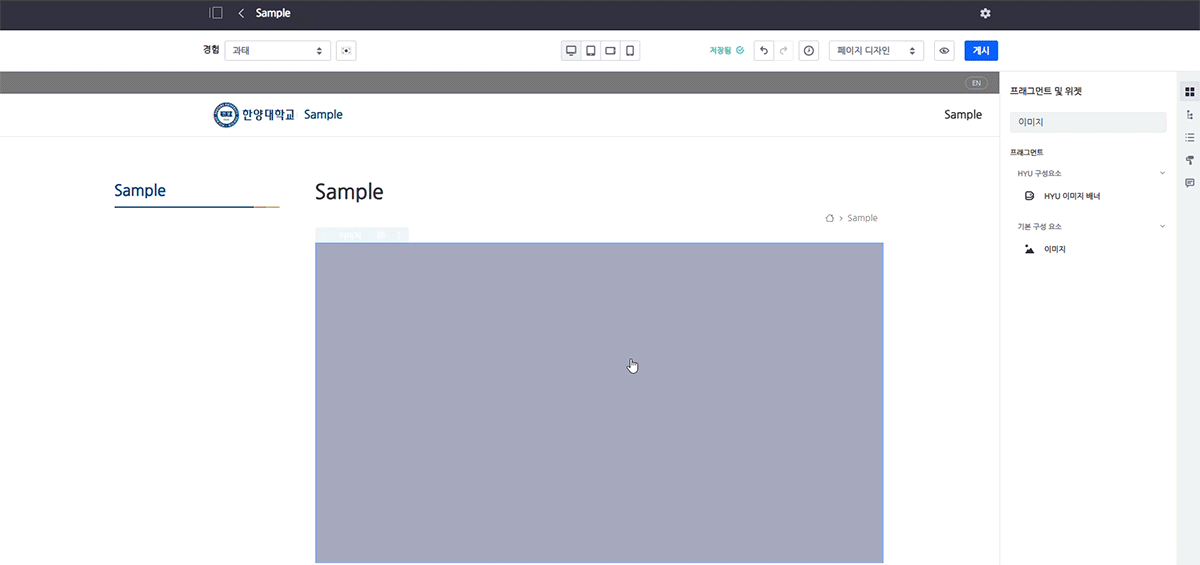1200x565 pixels.
Task: Open the Comments icon in sidebar
Action: [x=1190, y=183]
